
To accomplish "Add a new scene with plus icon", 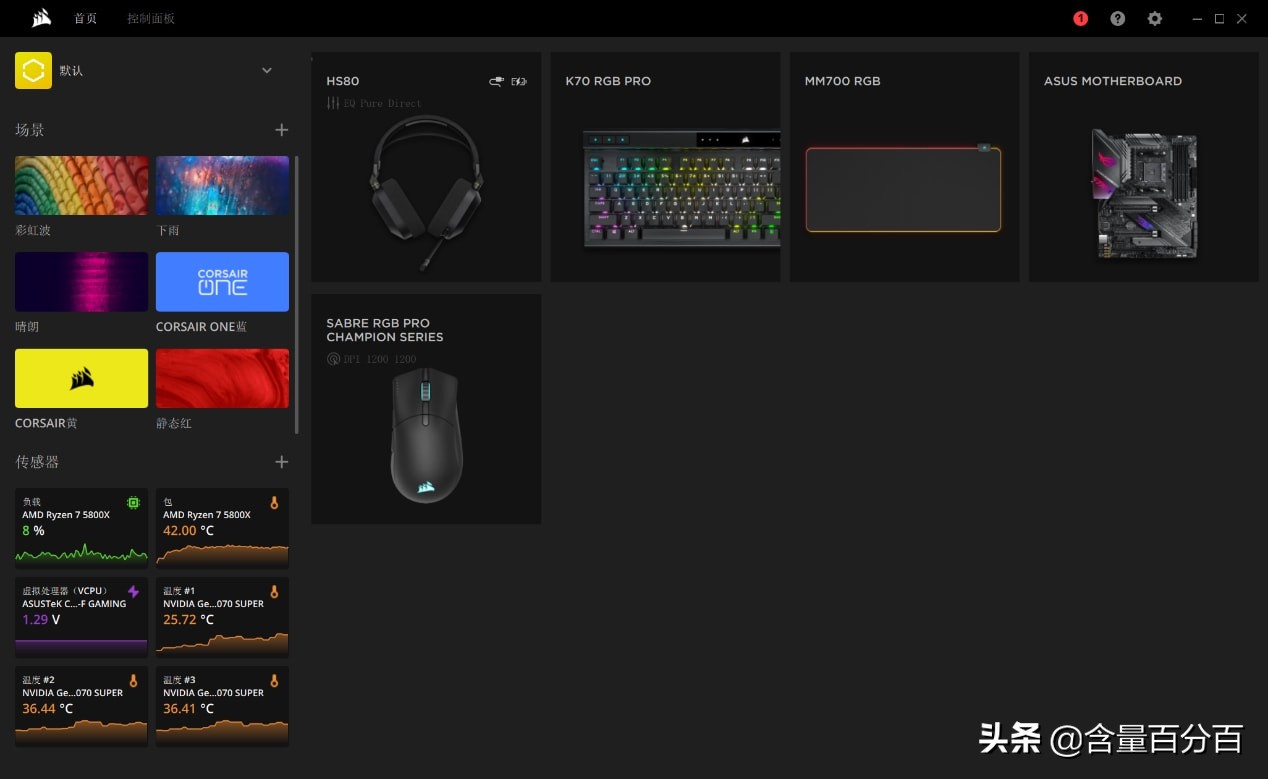I will (x=281, y=130).
